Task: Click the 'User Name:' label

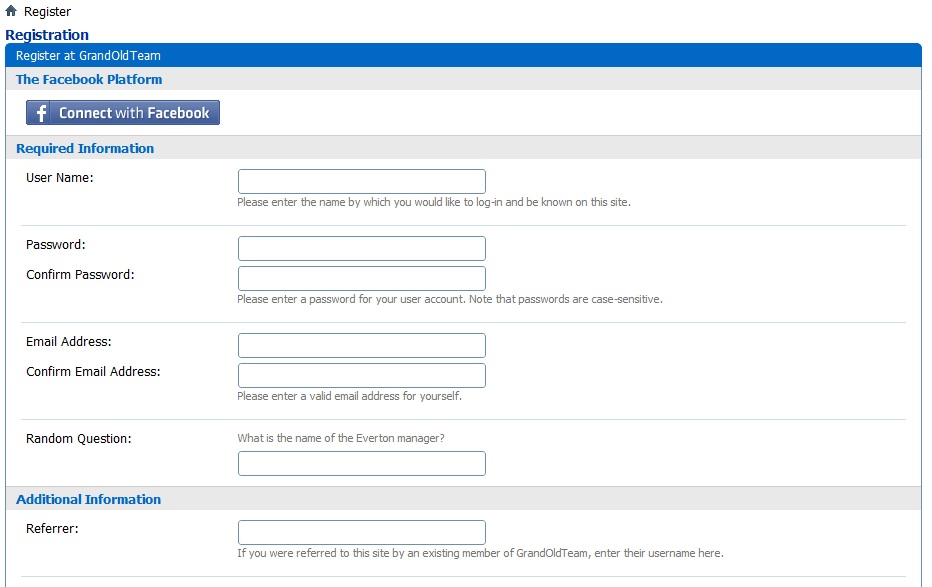Action: (59, 178)
